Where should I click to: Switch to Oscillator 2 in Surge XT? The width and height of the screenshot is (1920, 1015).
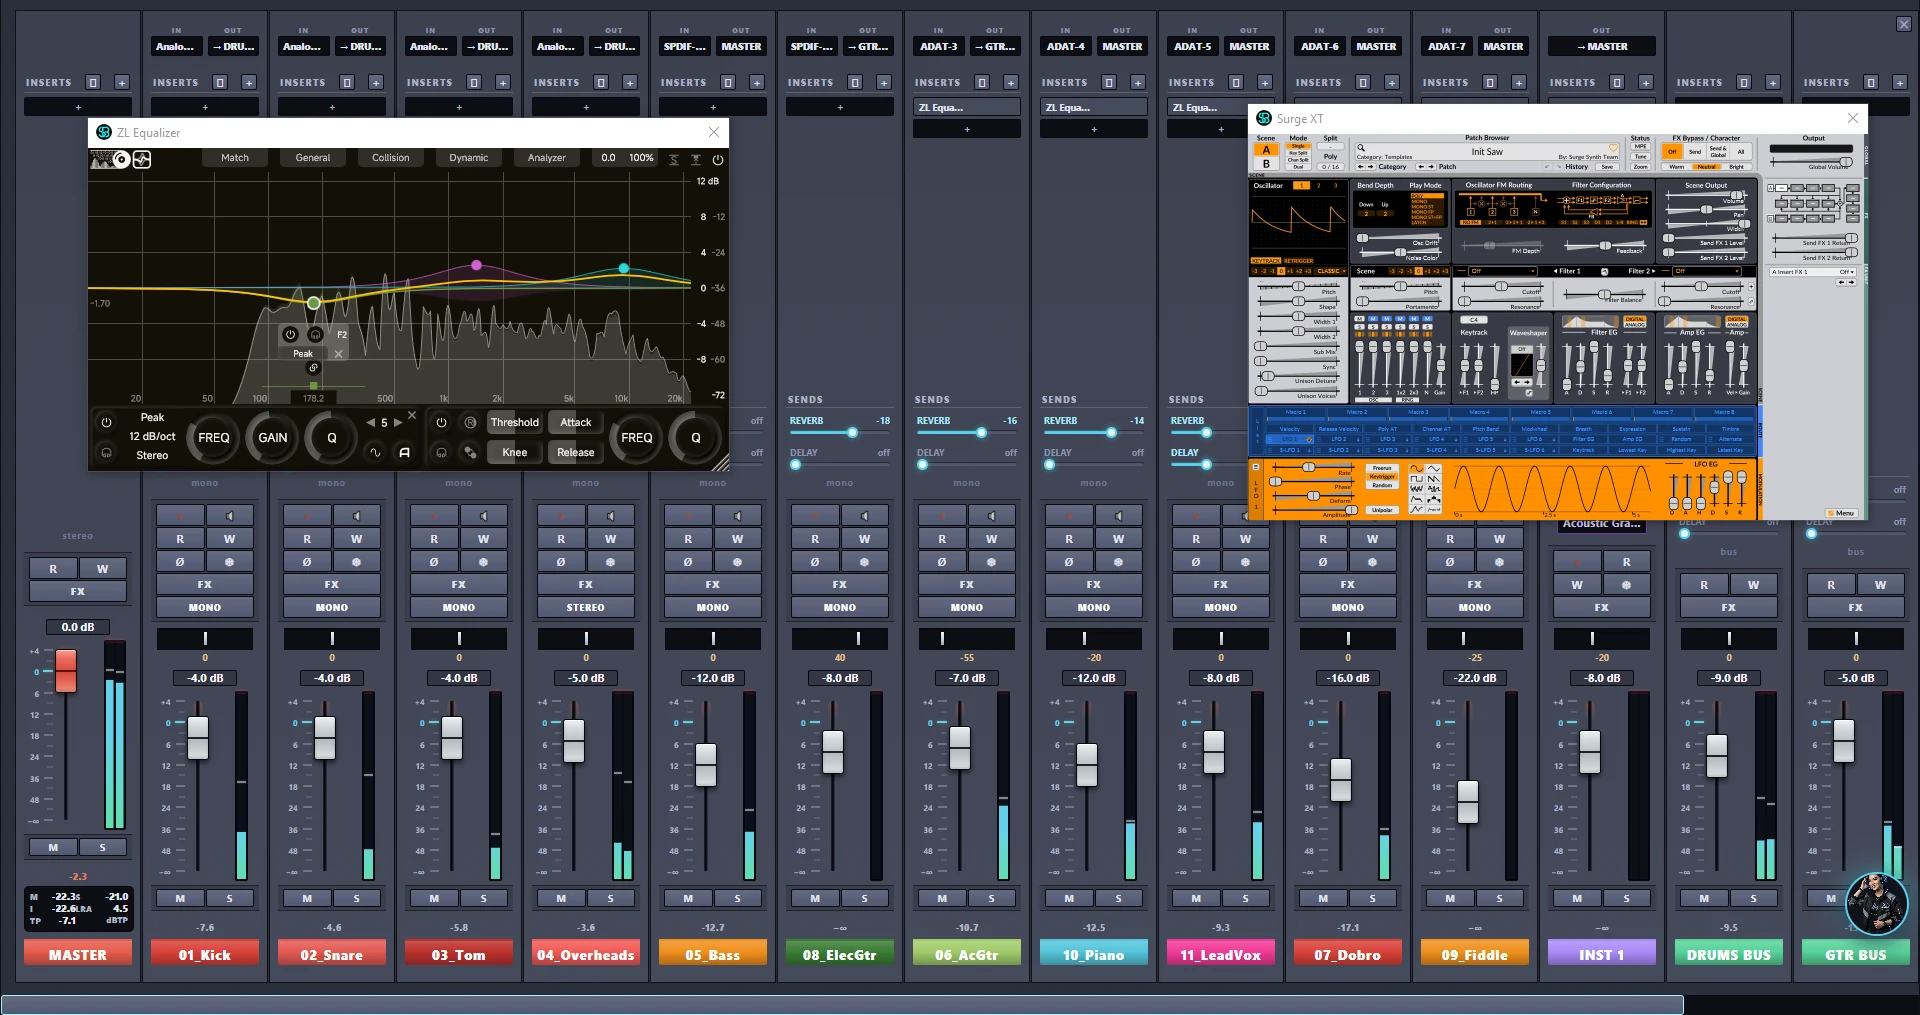[1319, 185]
